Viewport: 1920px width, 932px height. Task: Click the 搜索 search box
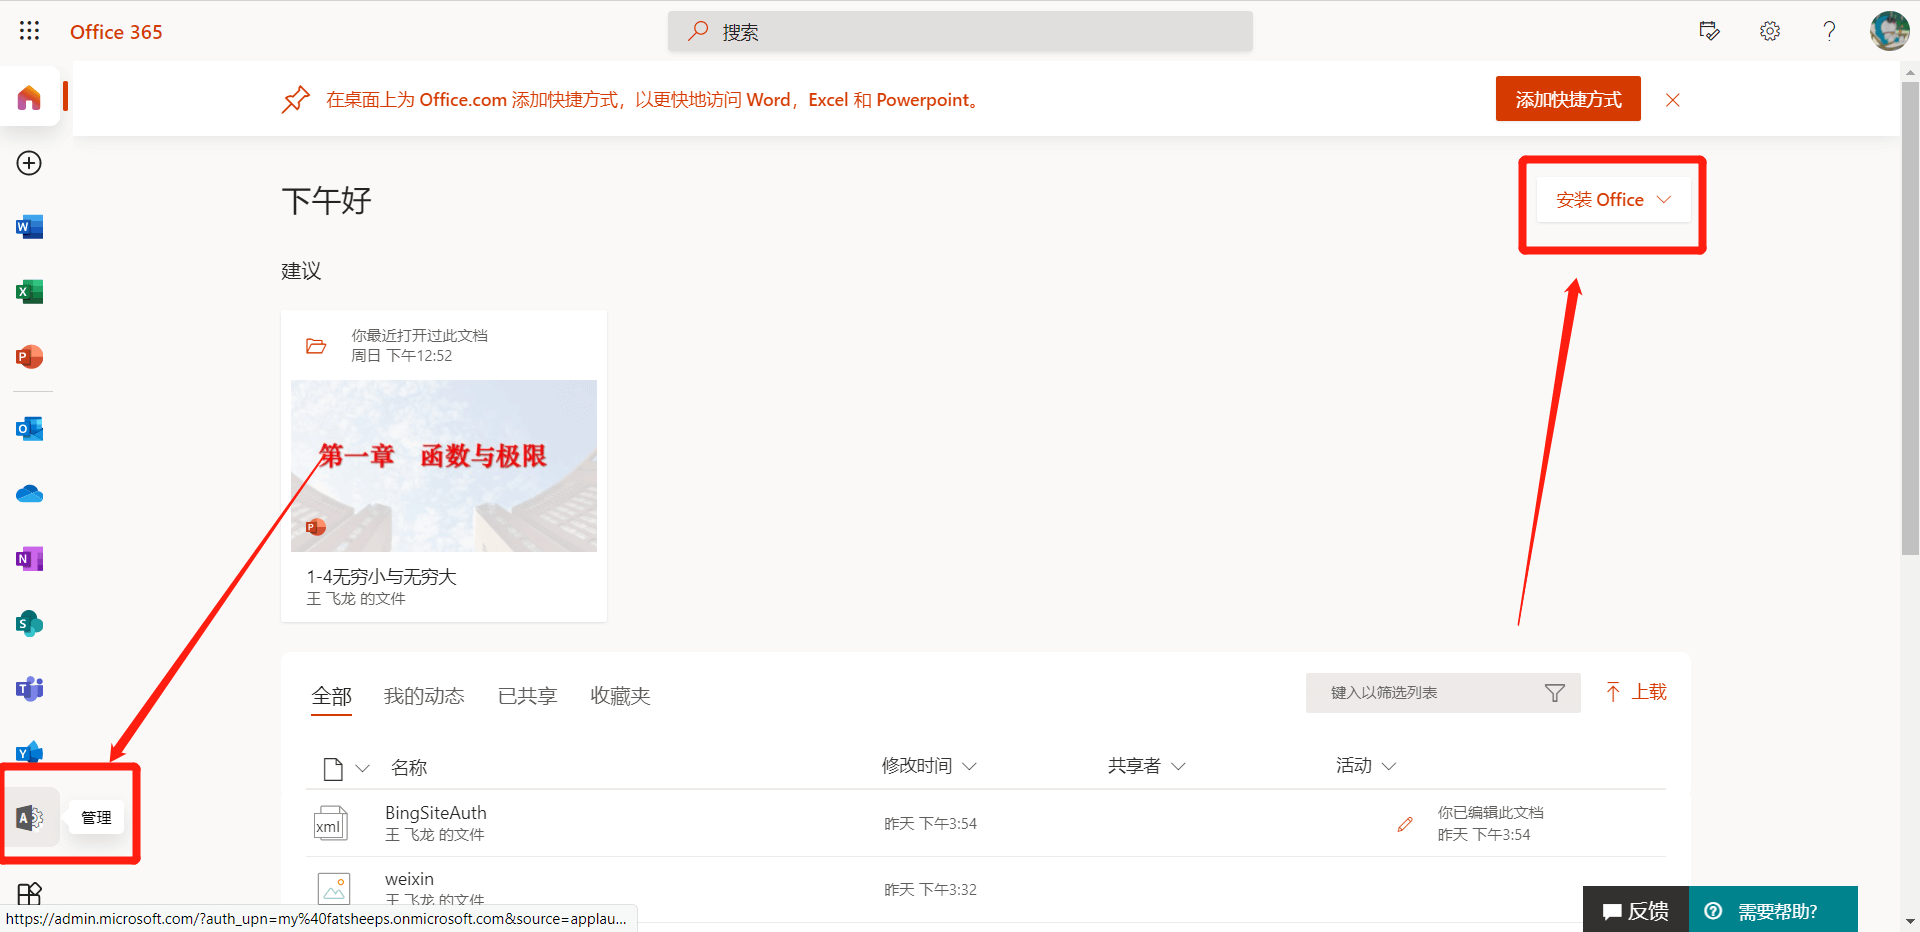[x=960, y=32]
